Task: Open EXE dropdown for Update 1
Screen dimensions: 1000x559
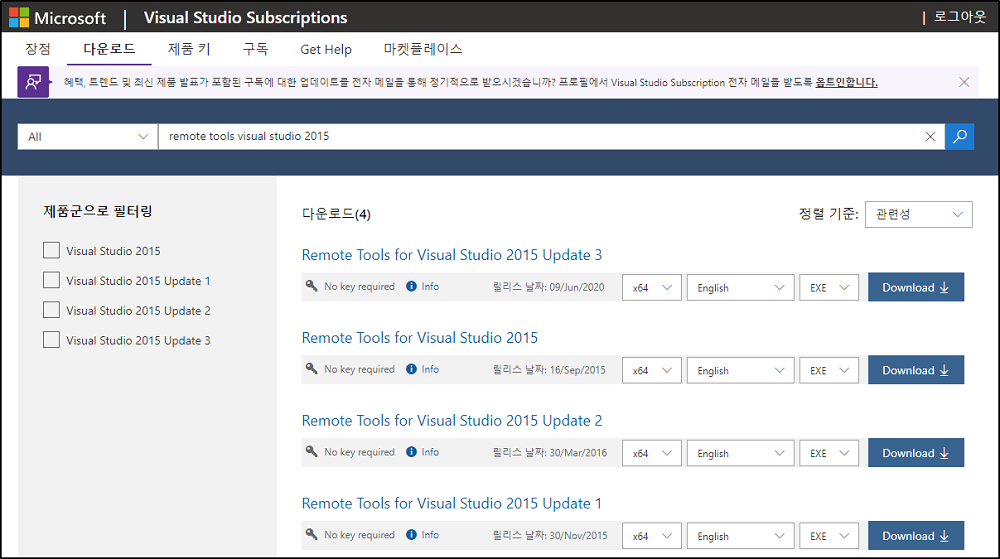Action: 829,536
